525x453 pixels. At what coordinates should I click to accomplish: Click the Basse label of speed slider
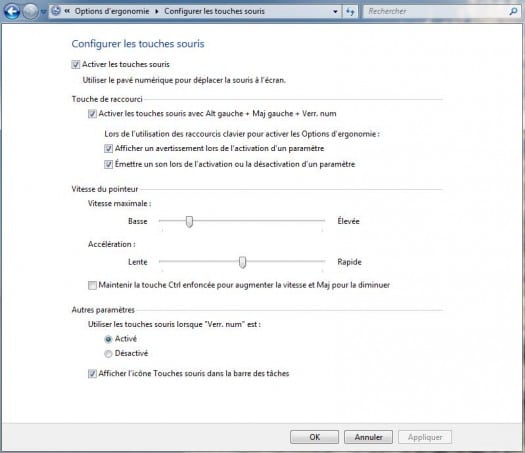pyautogui.click(x=138, y=221)
